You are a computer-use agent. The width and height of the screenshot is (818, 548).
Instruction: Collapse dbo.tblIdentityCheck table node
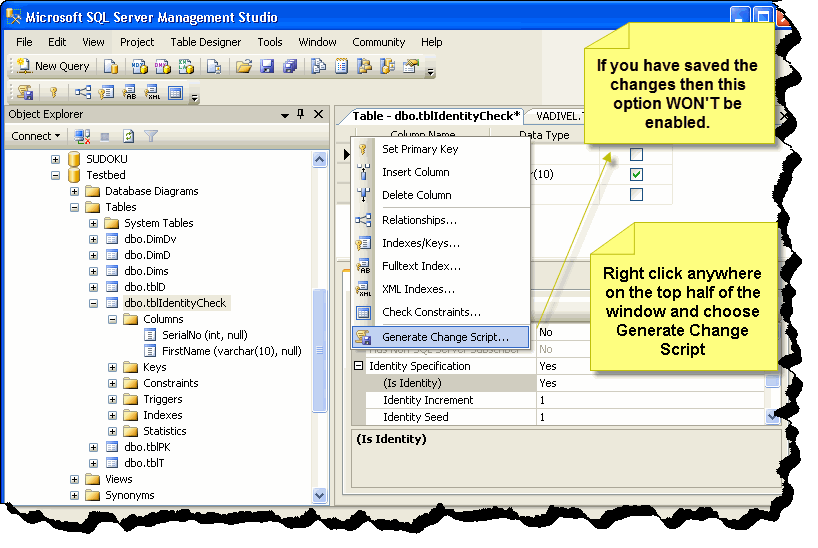pos(93,303)
